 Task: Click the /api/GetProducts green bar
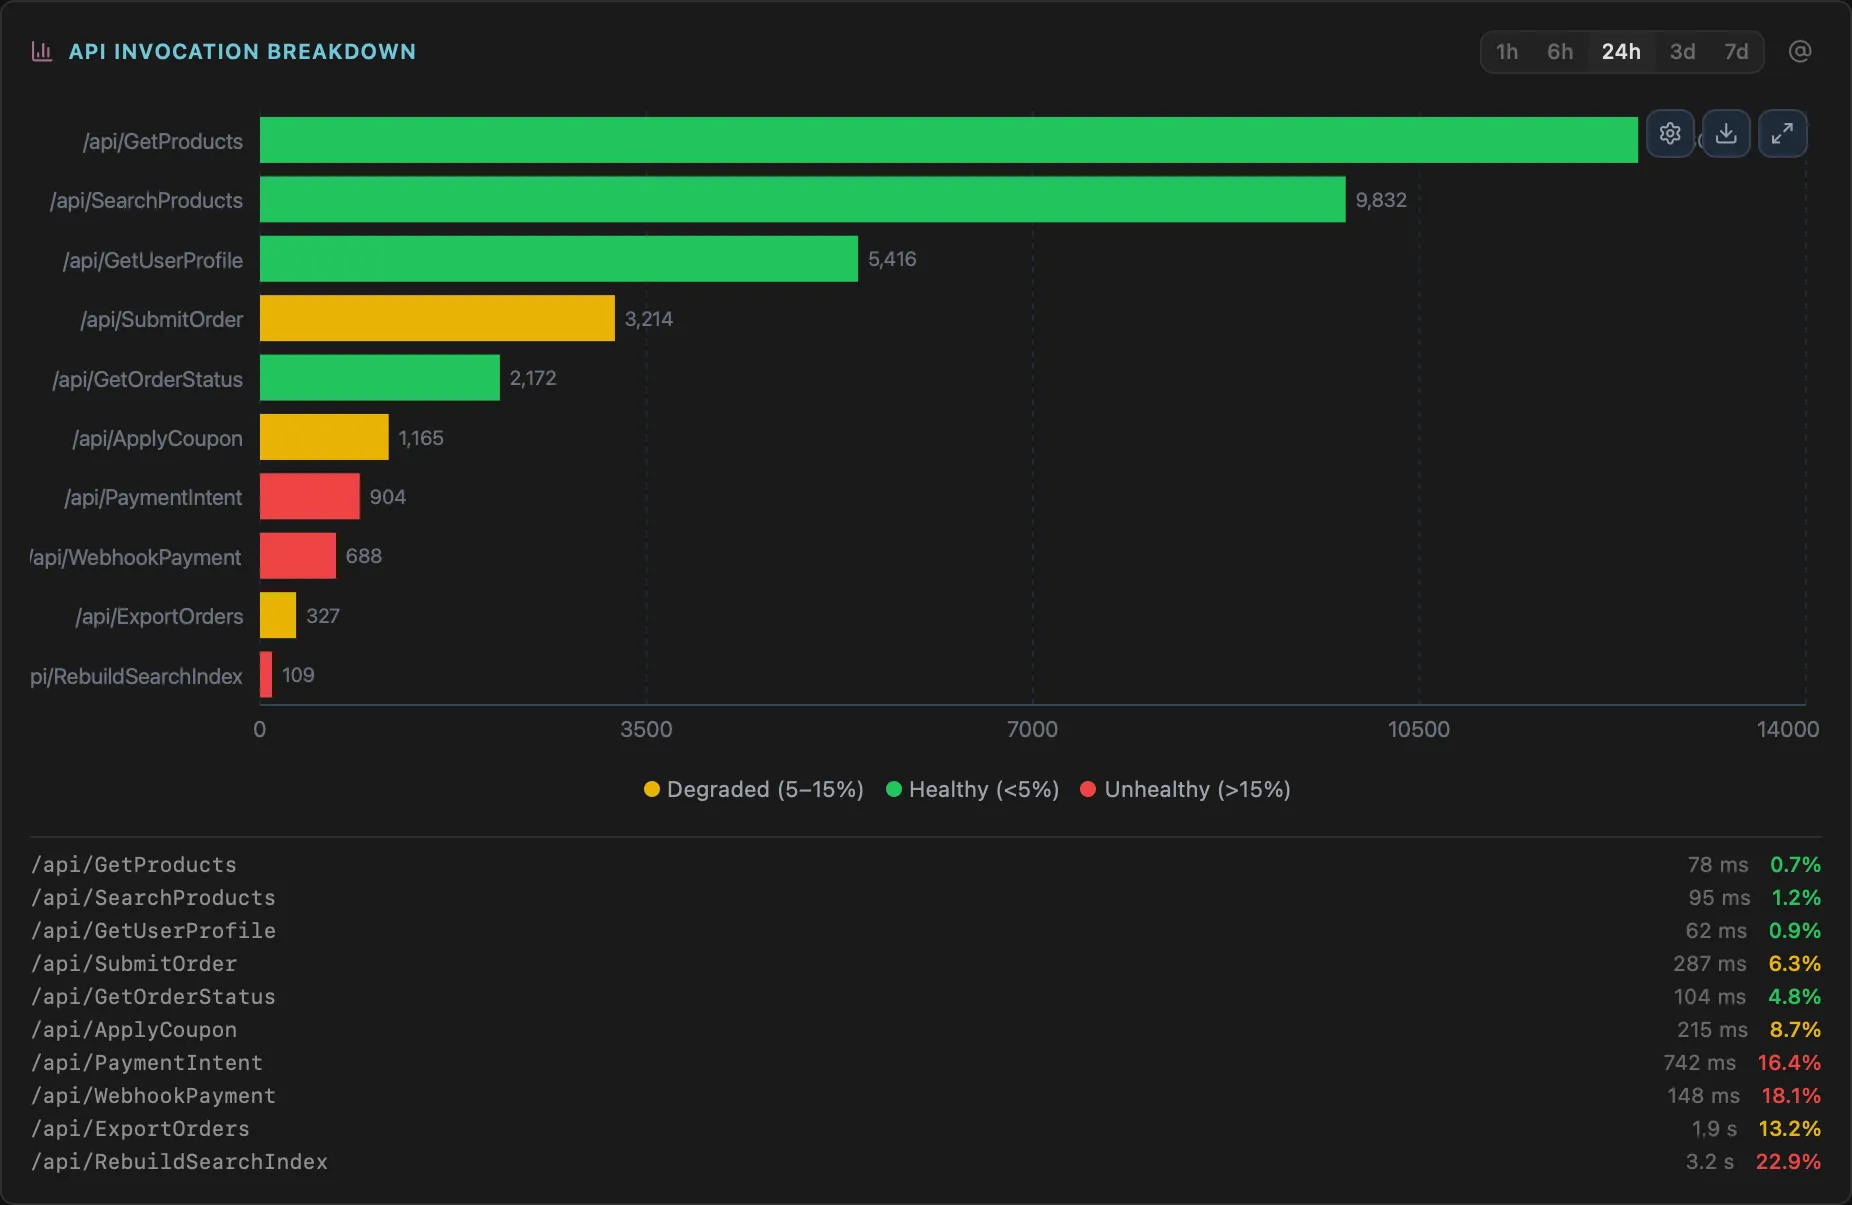(x=948, y=140)
